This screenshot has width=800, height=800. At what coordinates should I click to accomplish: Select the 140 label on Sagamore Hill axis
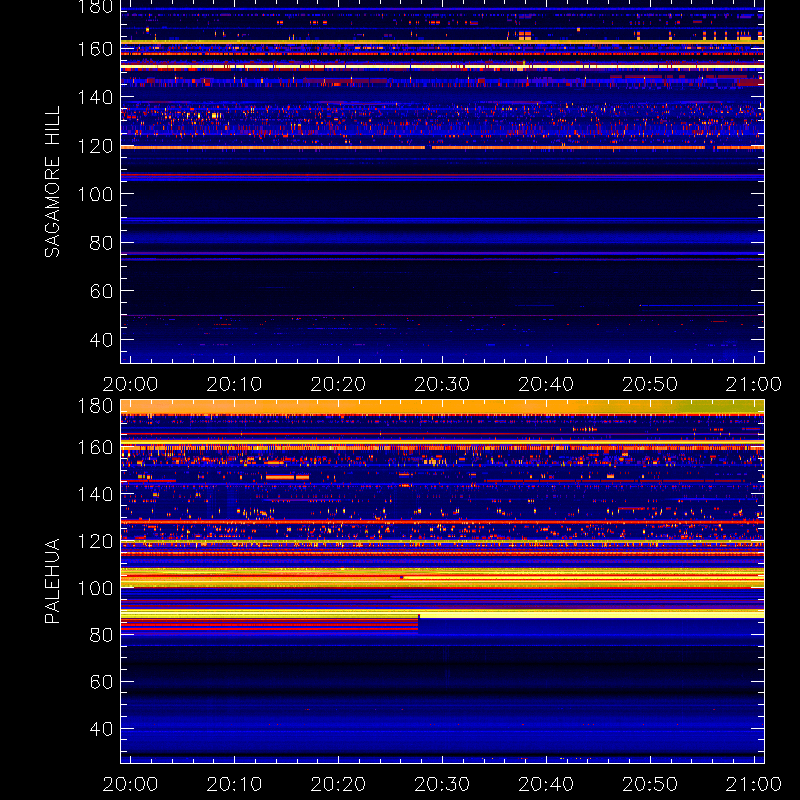point(95,97)
